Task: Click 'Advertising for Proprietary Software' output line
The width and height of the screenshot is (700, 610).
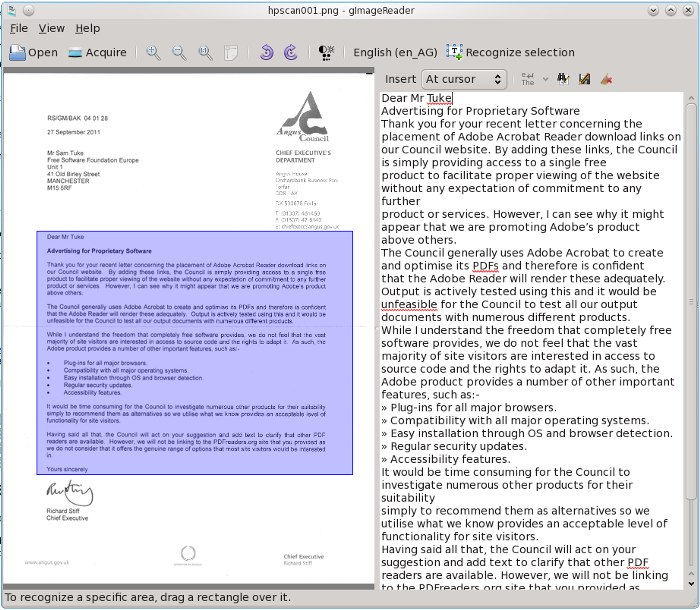Action: (x=480, y=111)
